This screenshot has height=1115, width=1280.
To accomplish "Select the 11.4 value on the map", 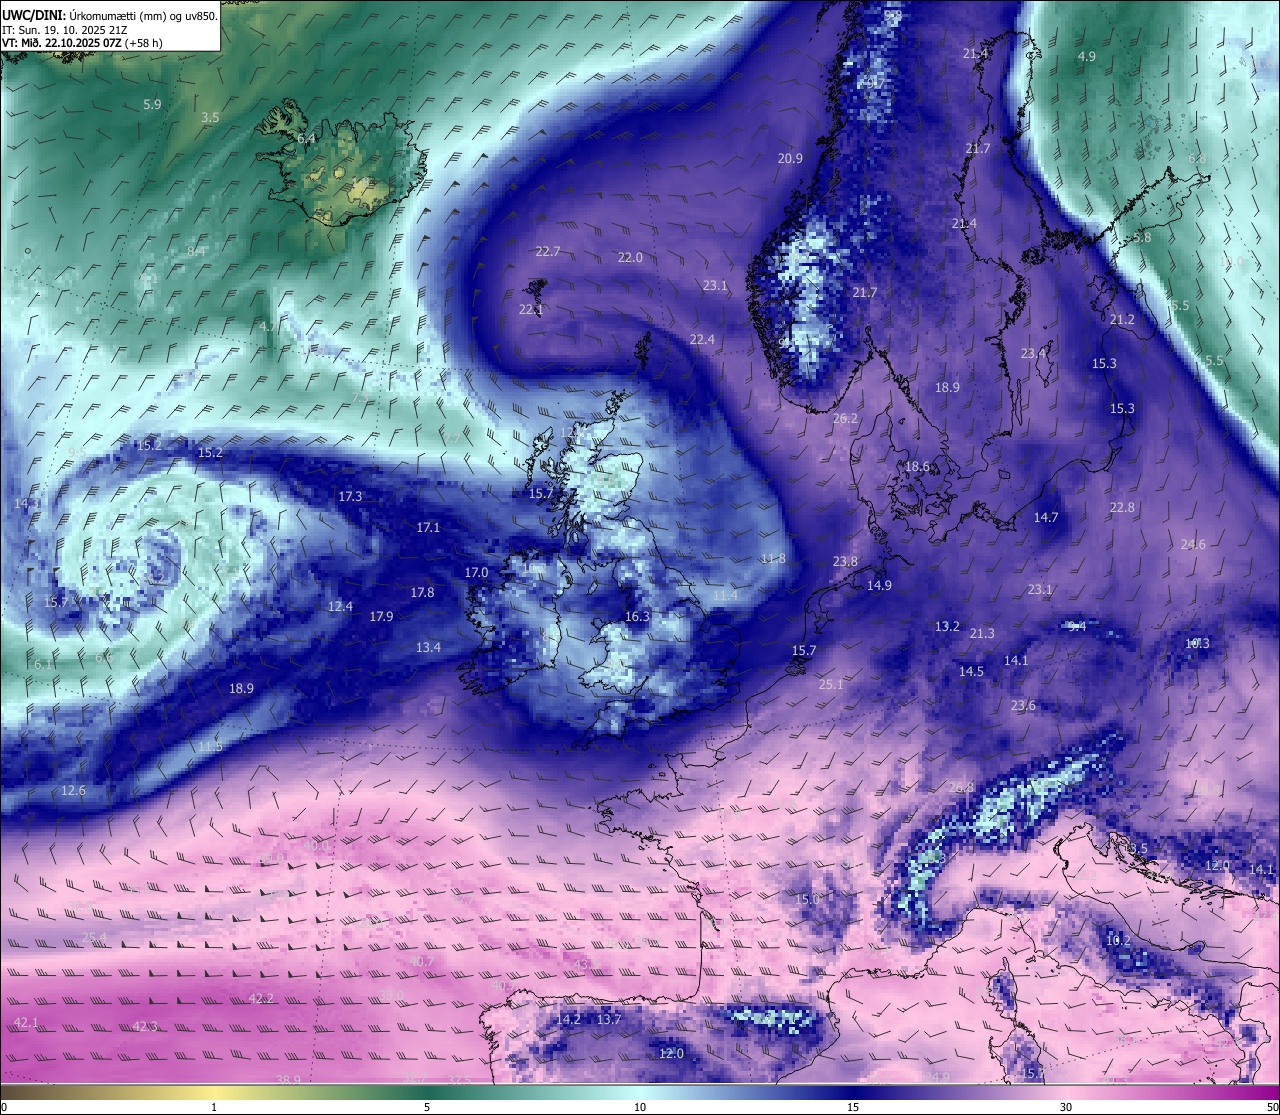I will pos(725,595).
